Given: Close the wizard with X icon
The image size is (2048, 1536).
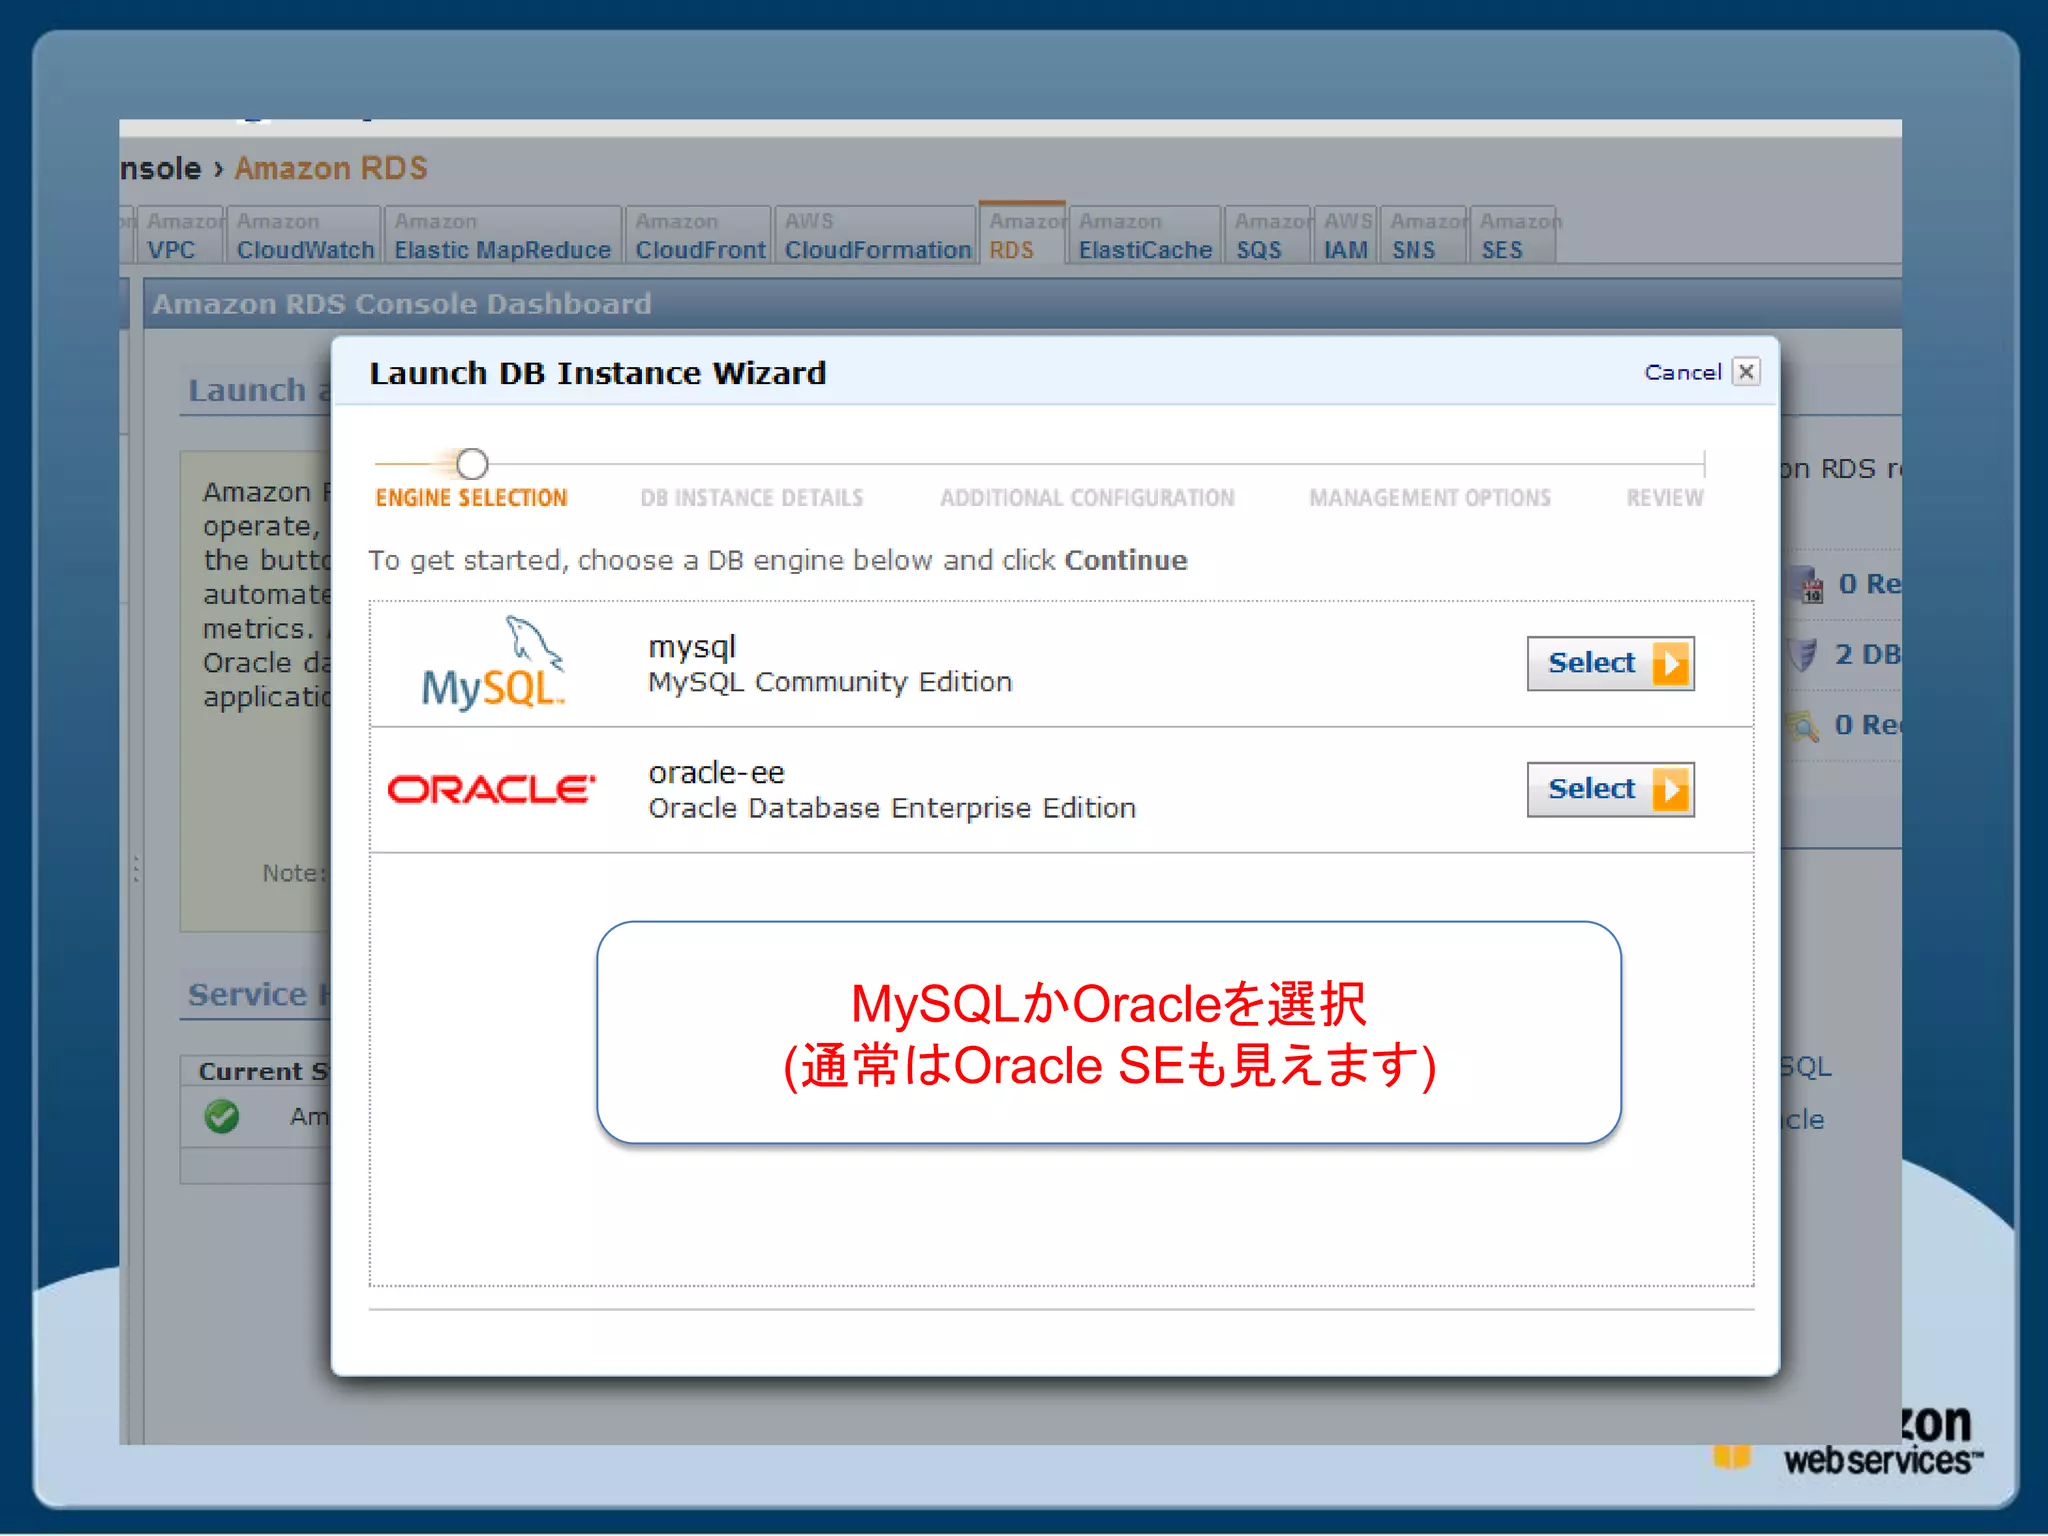Looking at the screenshot, I should click(1746, 372).
